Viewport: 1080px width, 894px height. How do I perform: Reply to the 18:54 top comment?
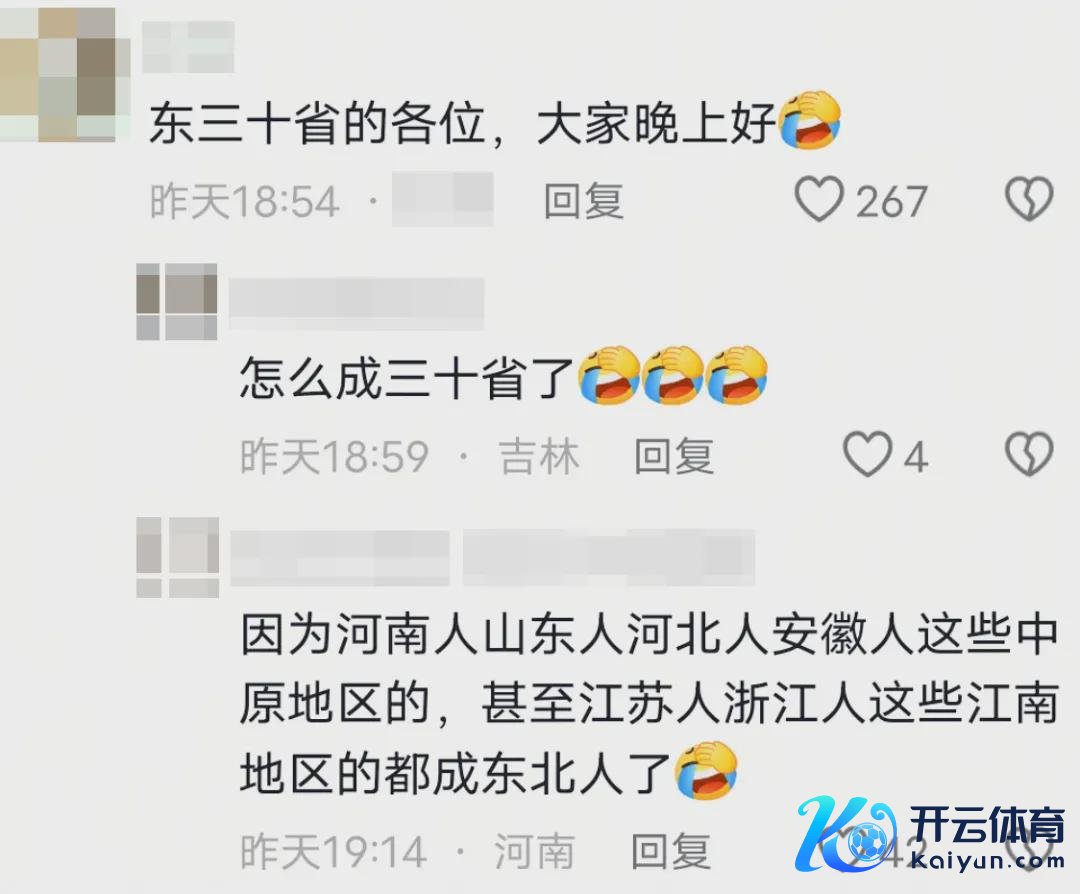(583, 201)
